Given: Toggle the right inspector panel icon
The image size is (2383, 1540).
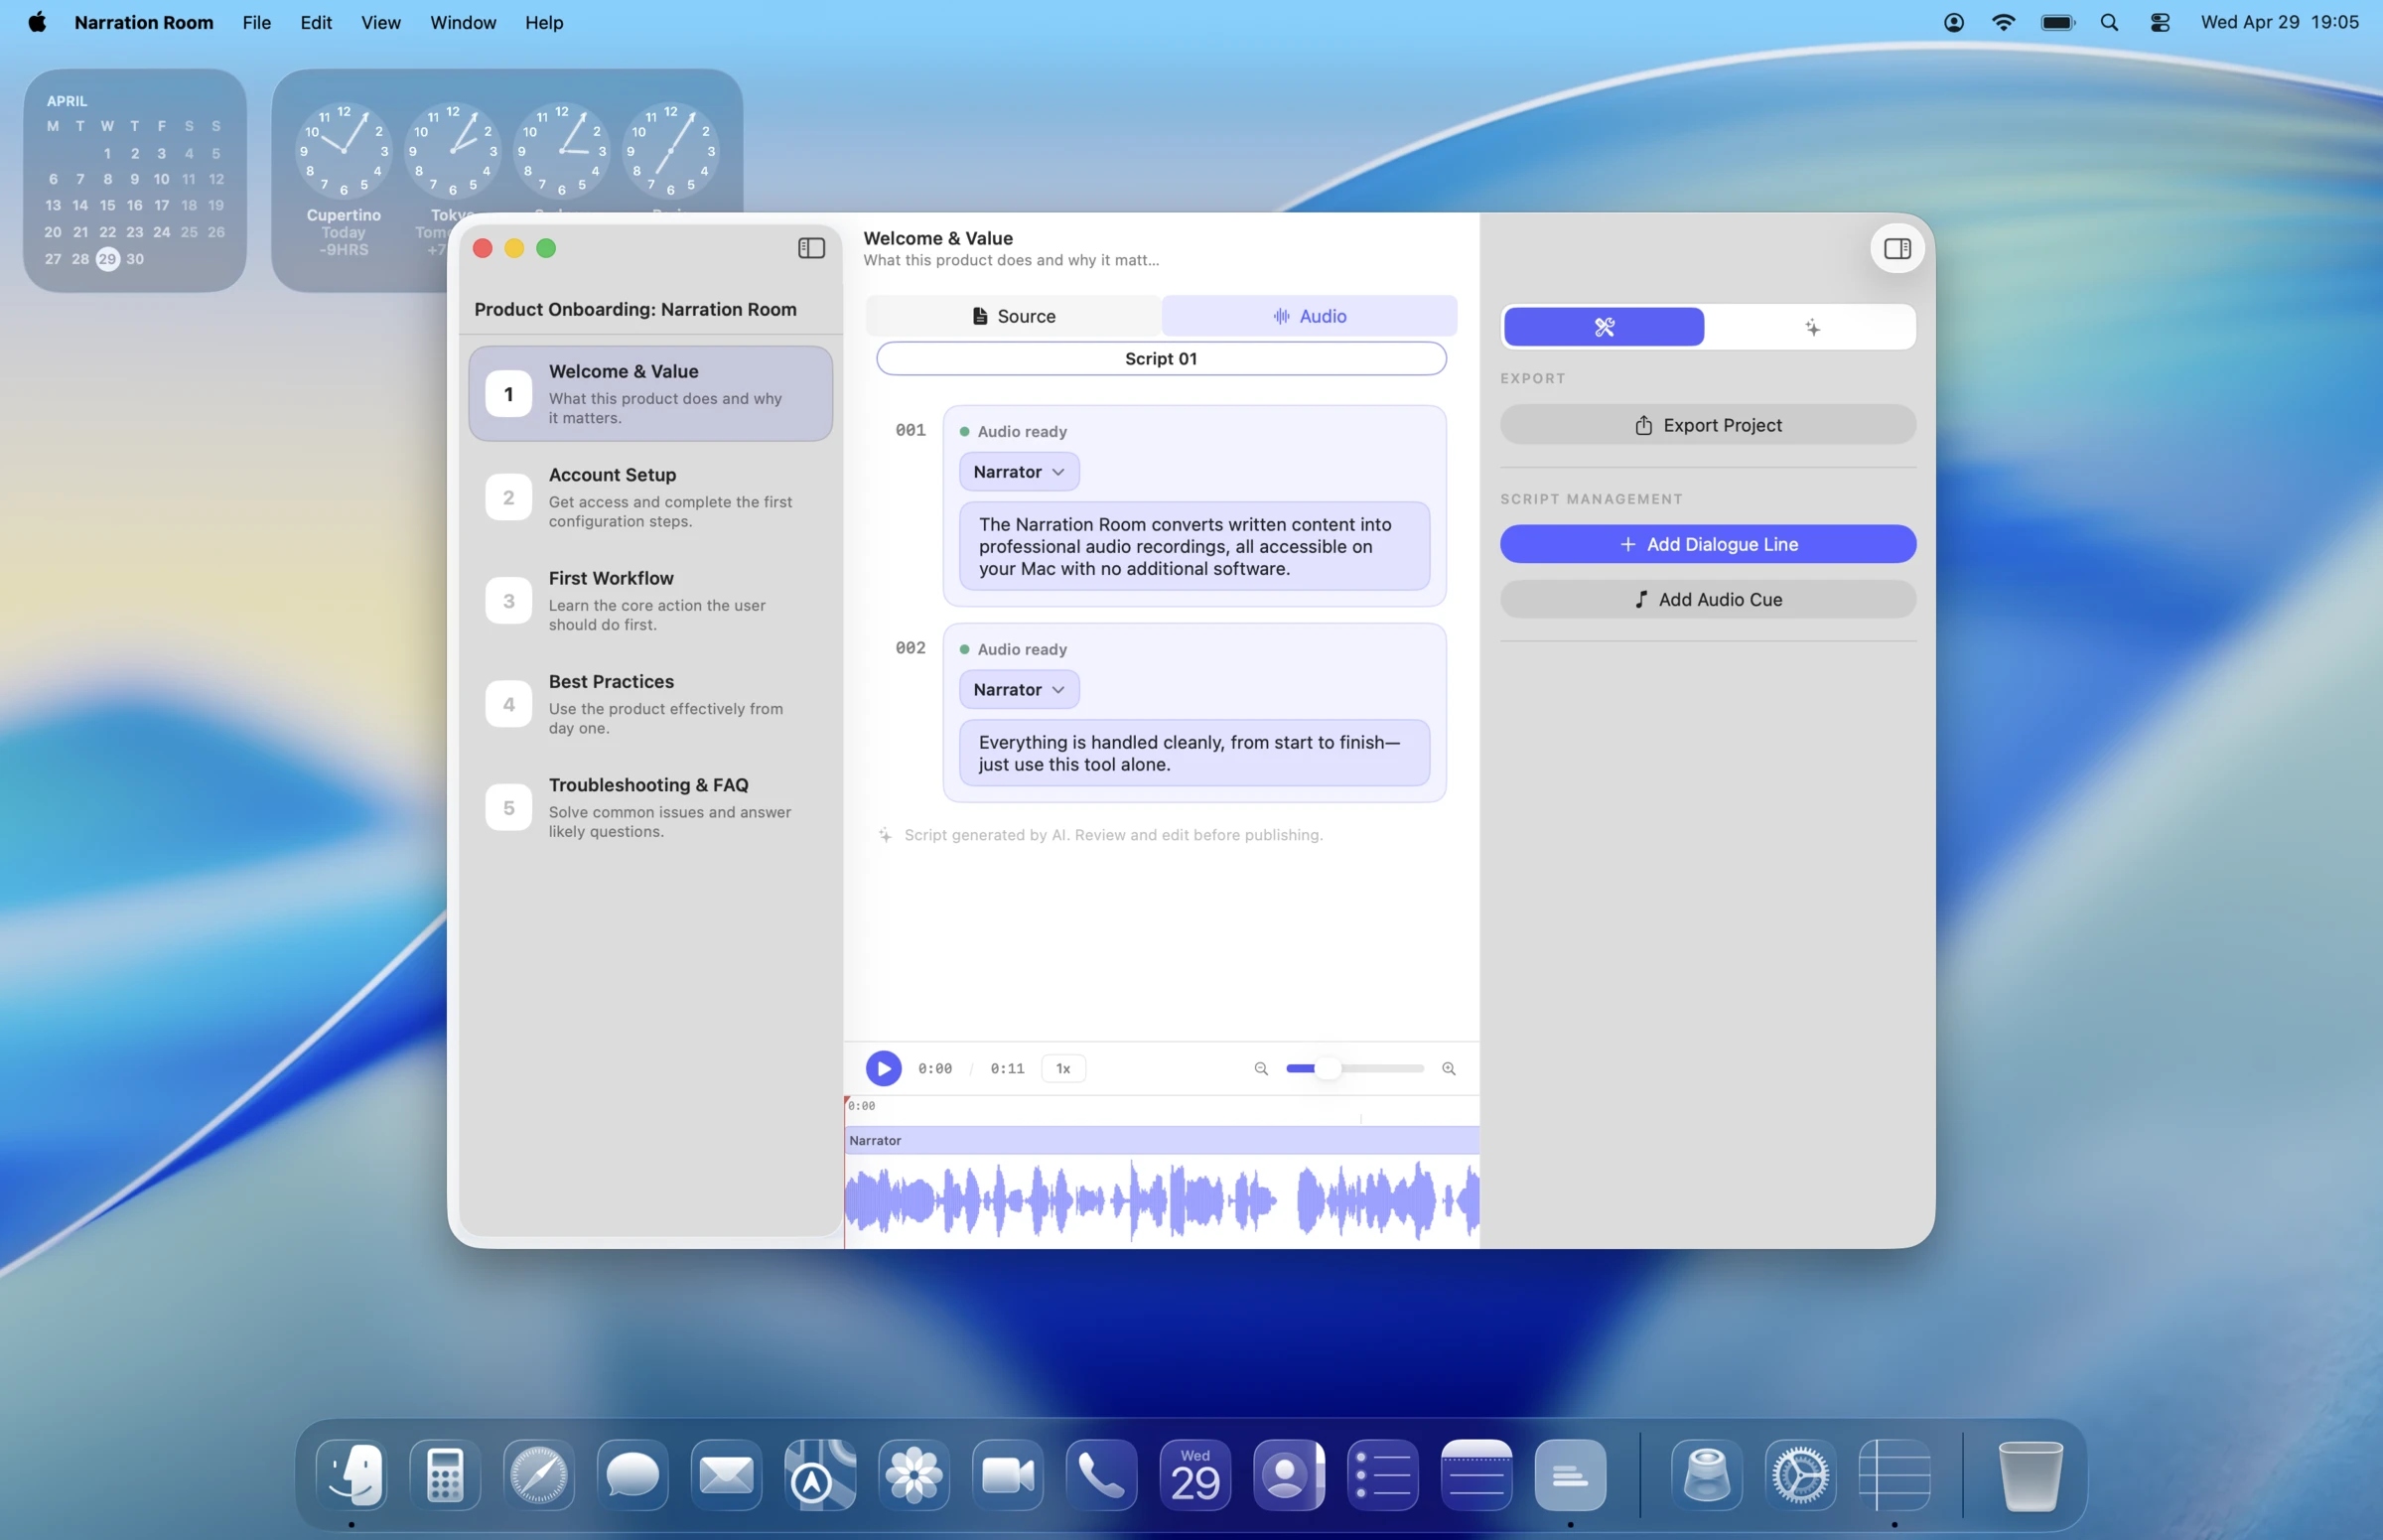Looking at the screenshot, I should [x=1897, y=248].
